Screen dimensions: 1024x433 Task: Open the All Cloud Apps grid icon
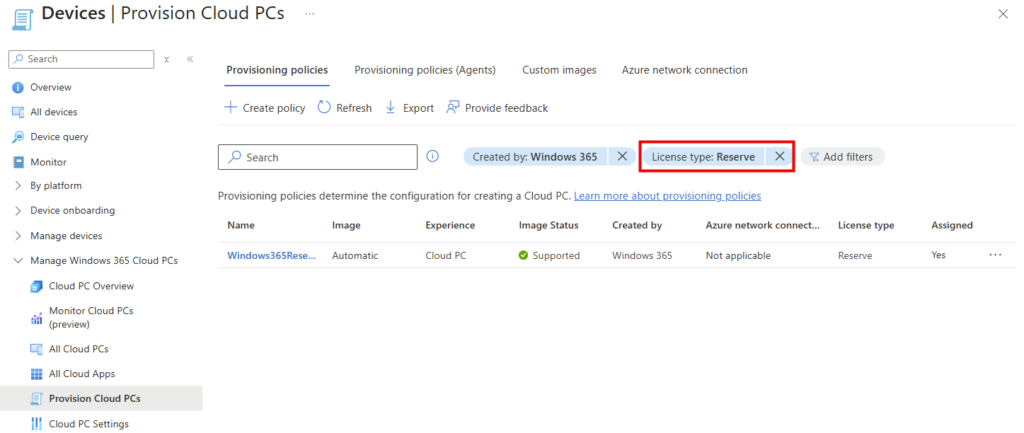coord(37,374)
